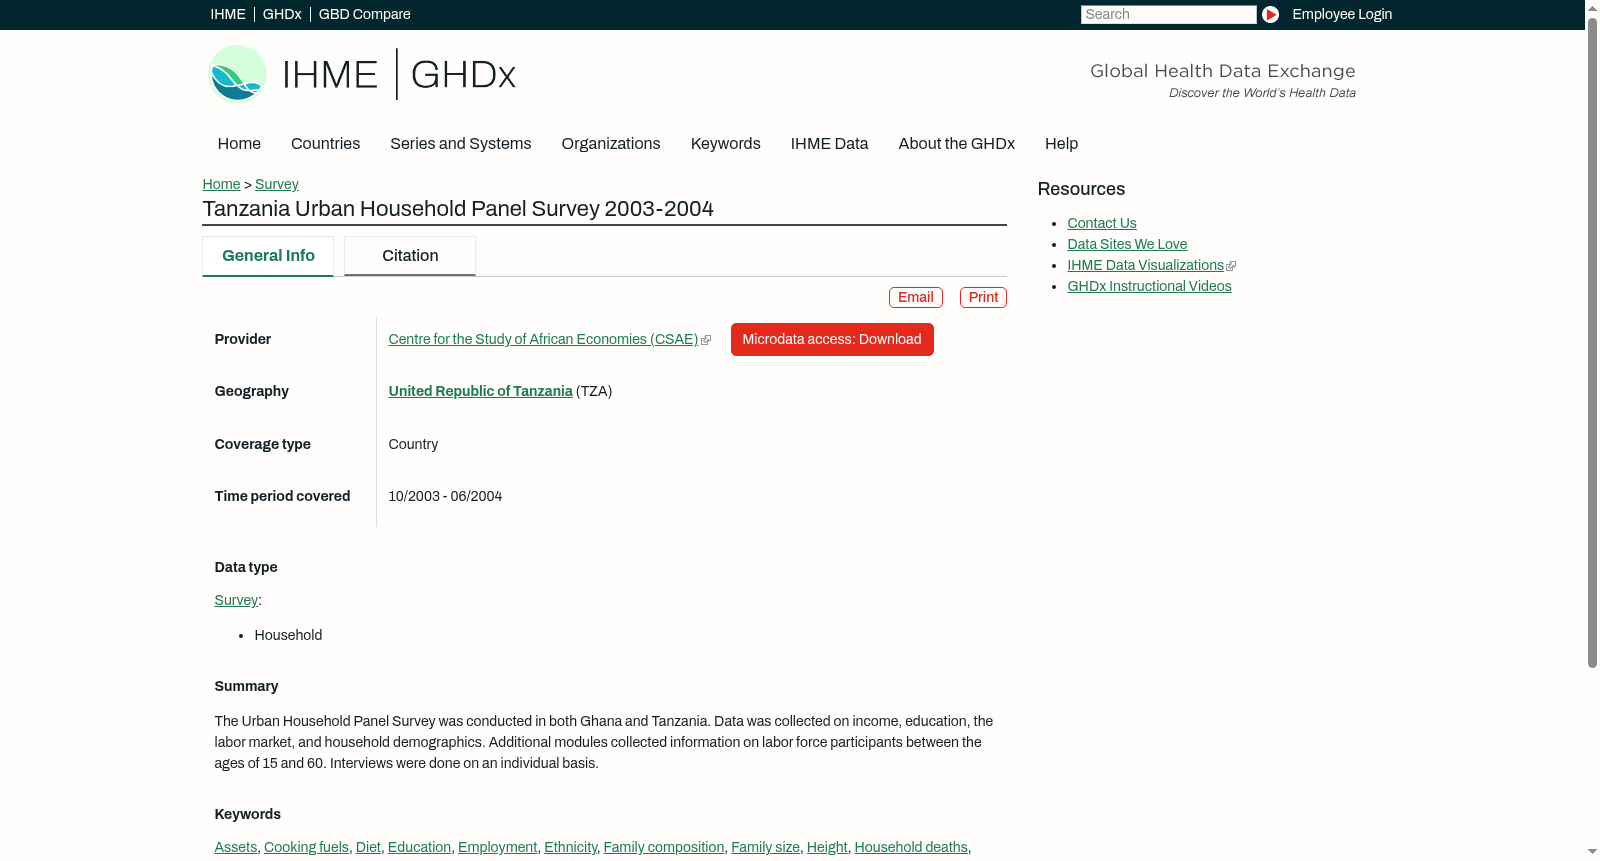
Task: Open GHDx Instructional Videos link
Action: (1149, 287)
